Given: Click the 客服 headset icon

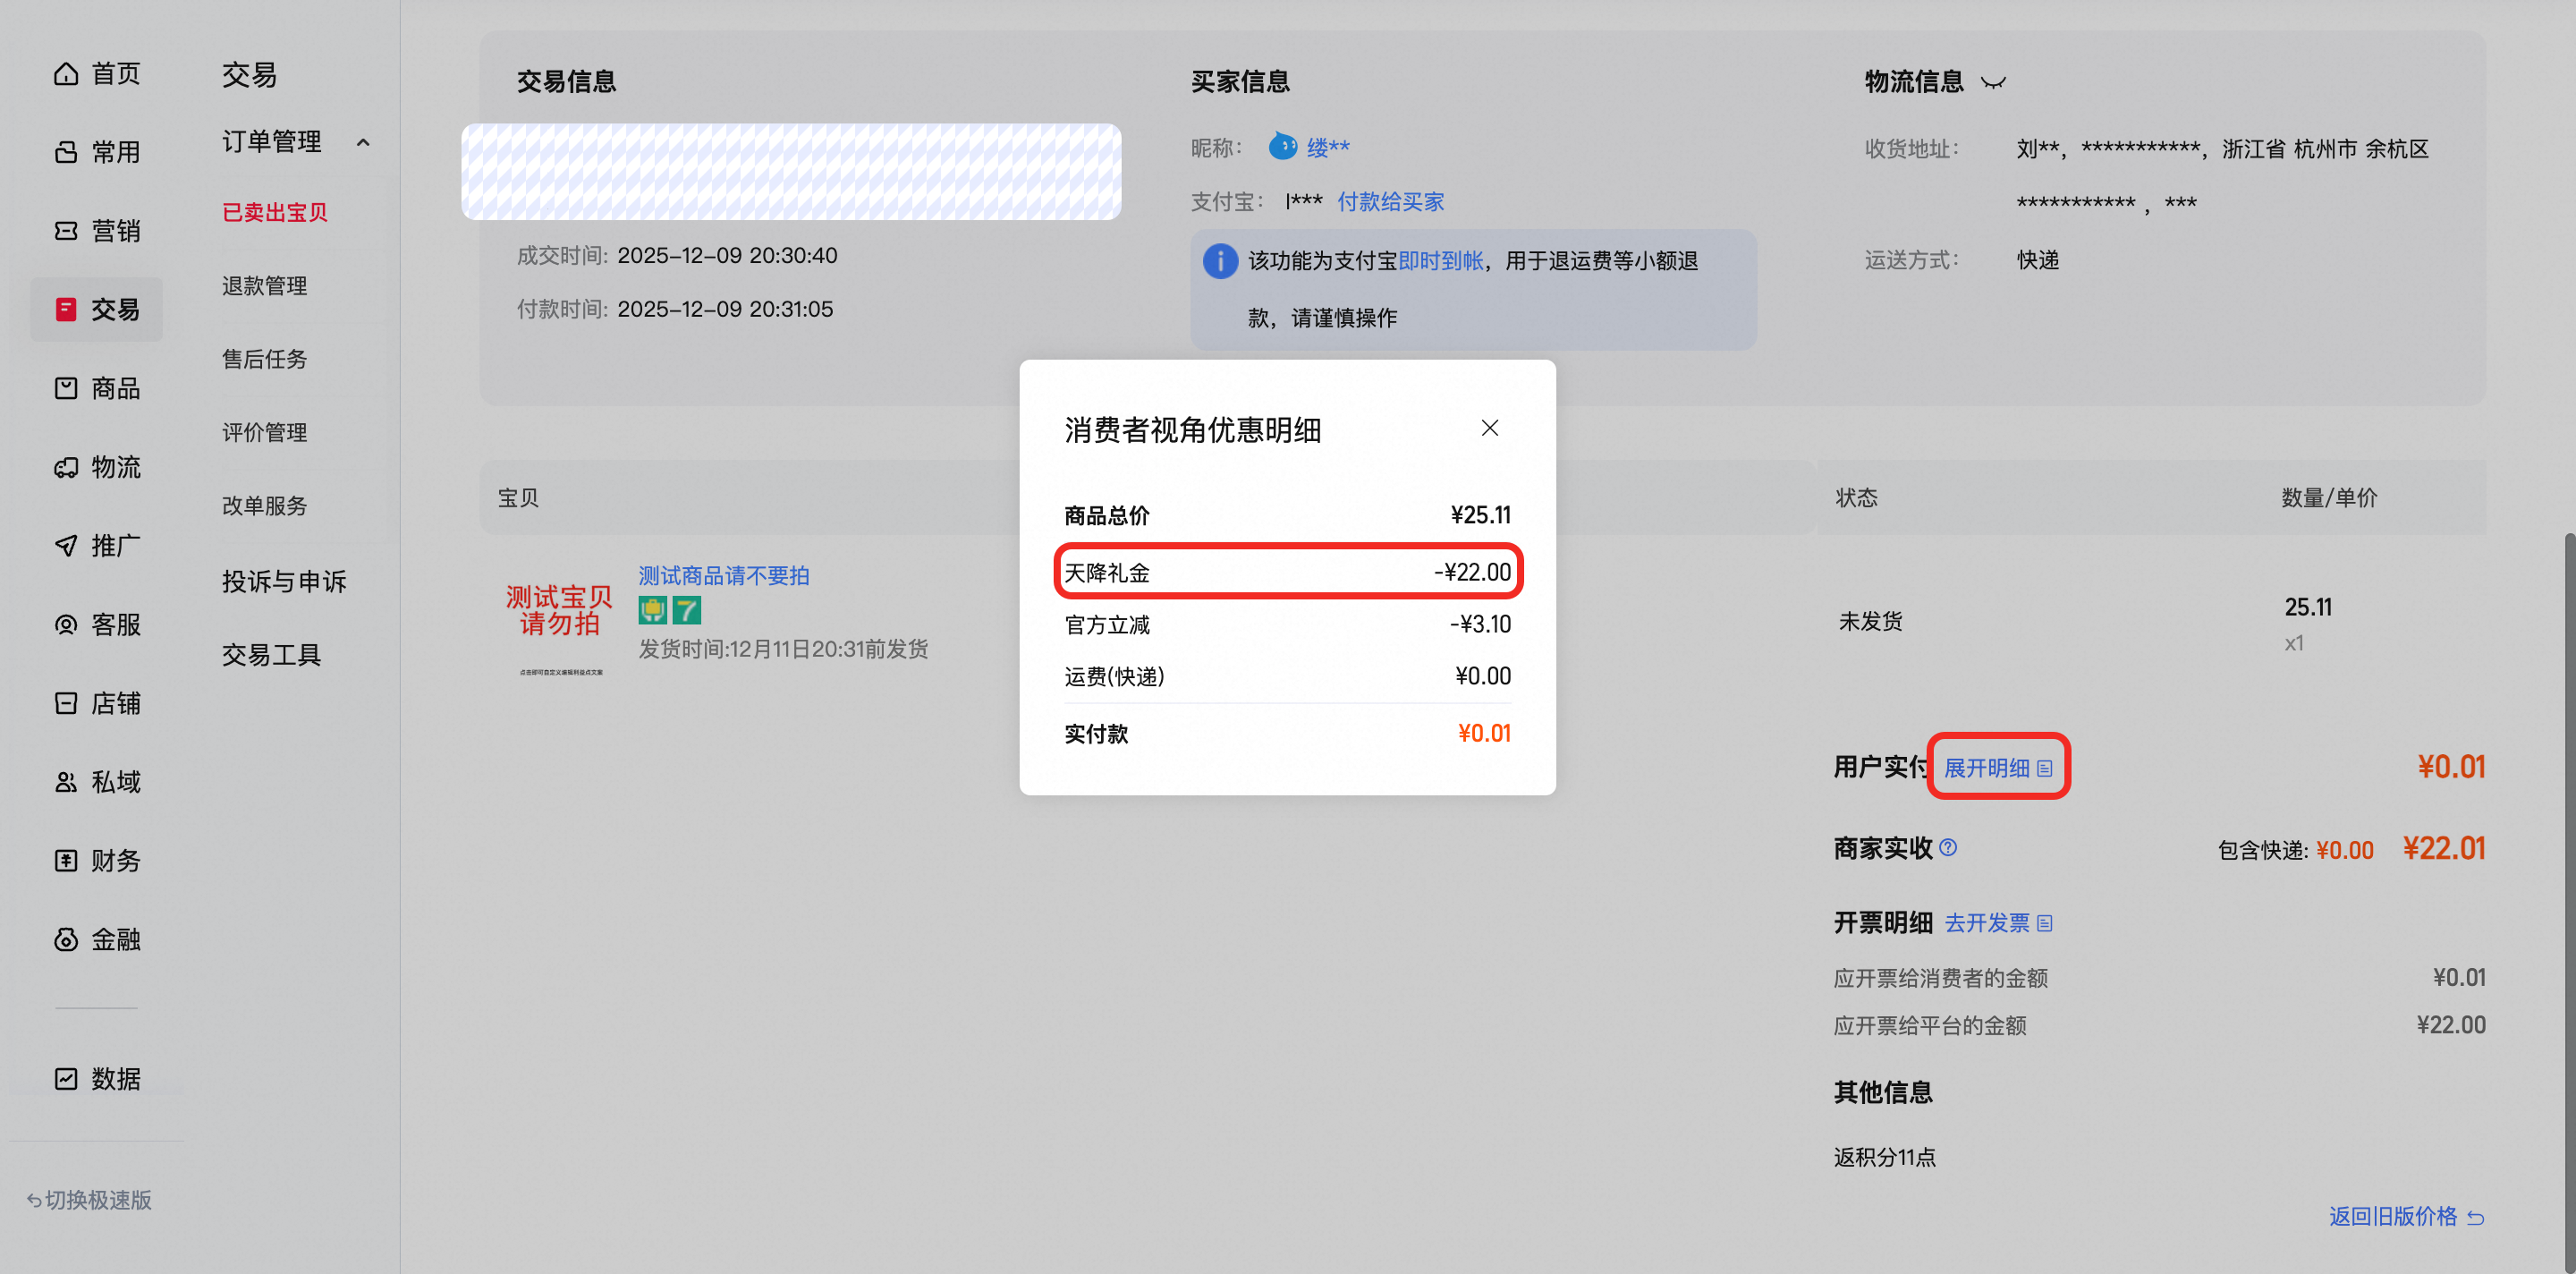Looking at the screenshot, I should [66, 625].
